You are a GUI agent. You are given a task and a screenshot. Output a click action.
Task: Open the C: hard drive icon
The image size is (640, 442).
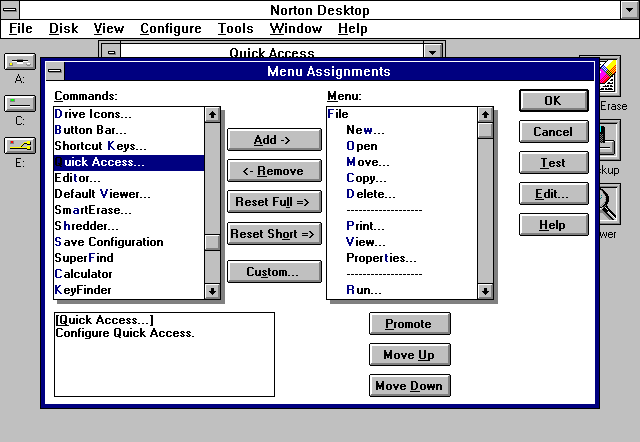pyautogui.click(x=20, y=104)
